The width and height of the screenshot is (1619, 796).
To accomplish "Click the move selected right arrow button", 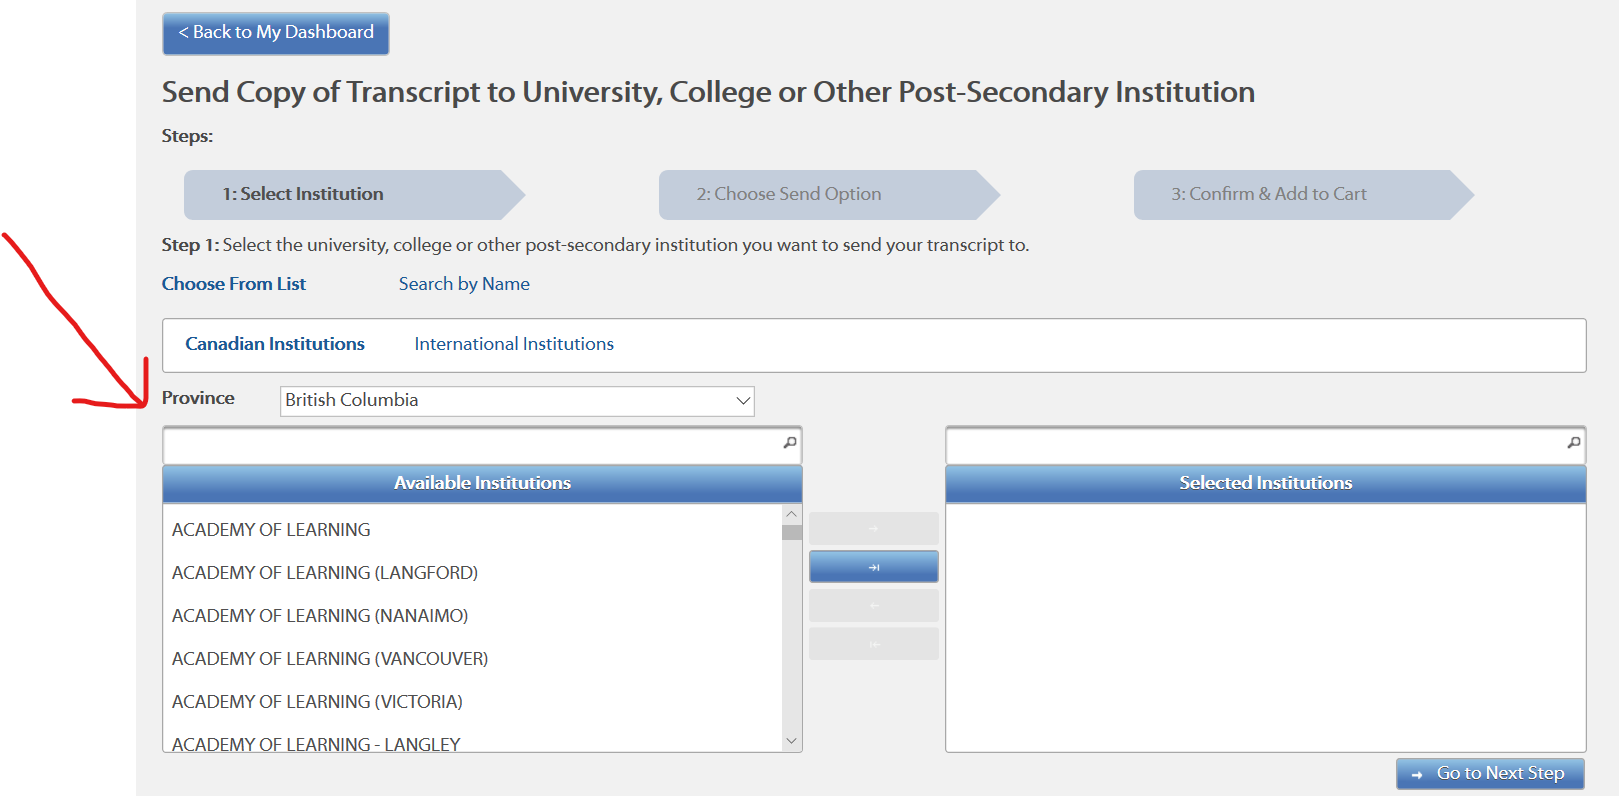I will coord(874,528).
